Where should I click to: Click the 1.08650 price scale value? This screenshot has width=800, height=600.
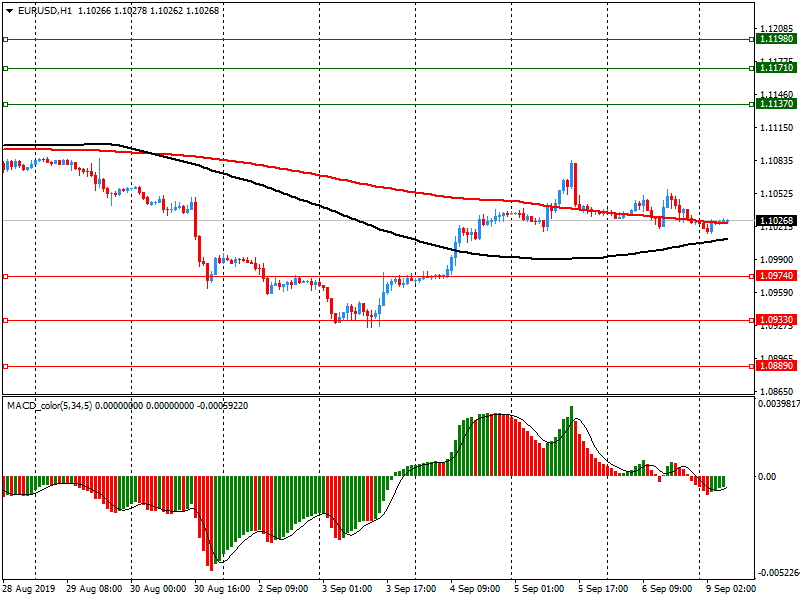777,391
